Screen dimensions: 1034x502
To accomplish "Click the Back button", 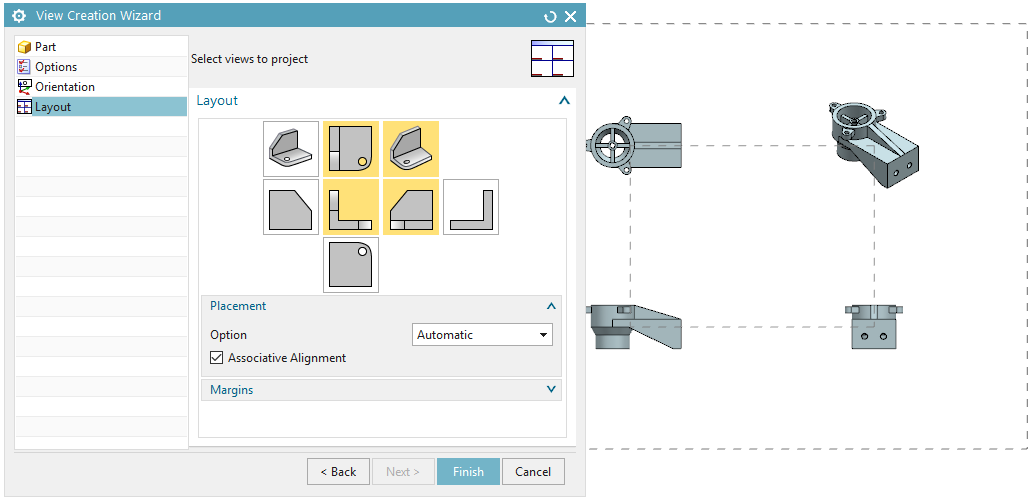I will pos(337,472).
